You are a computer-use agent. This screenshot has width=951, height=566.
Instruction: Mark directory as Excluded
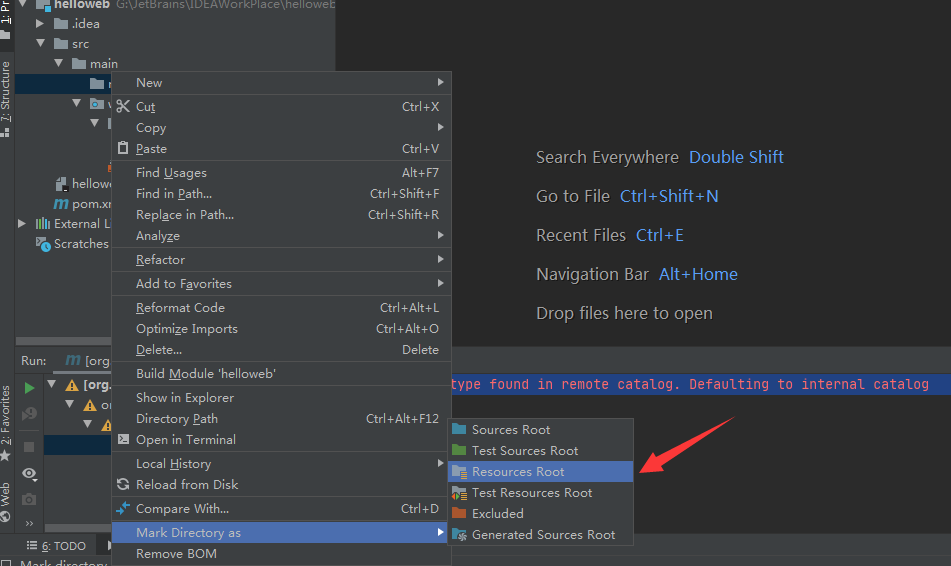(x=540, y=513)
